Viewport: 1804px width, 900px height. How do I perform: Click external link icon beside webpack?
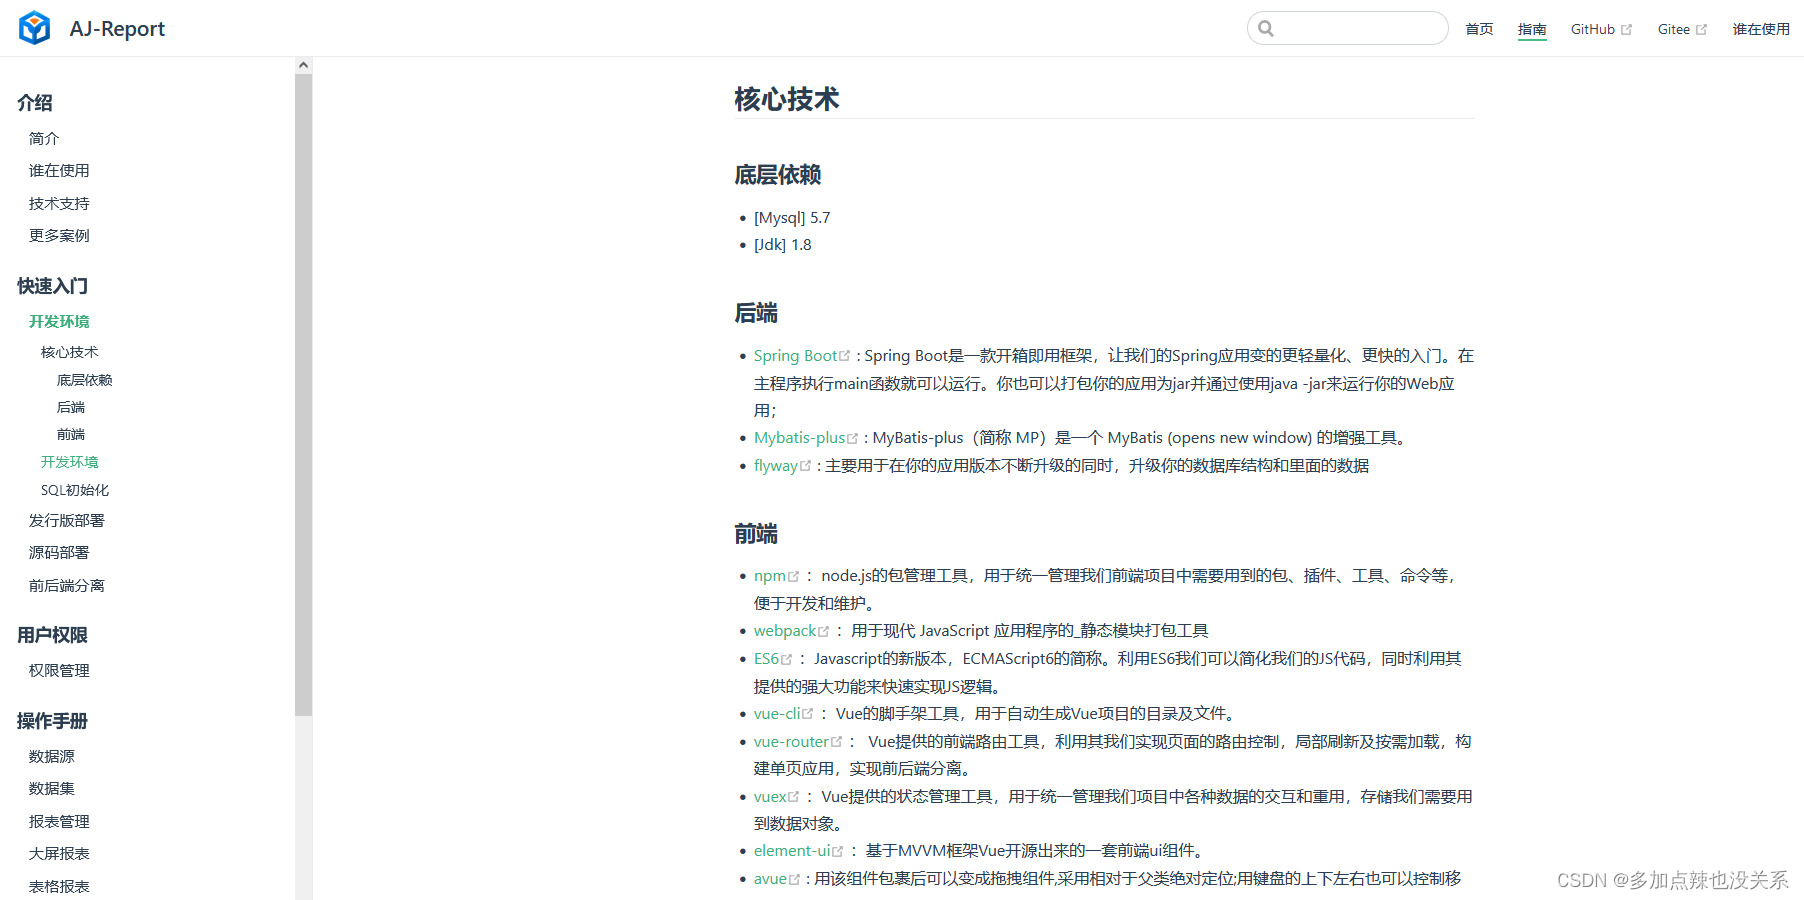point(824,631)
